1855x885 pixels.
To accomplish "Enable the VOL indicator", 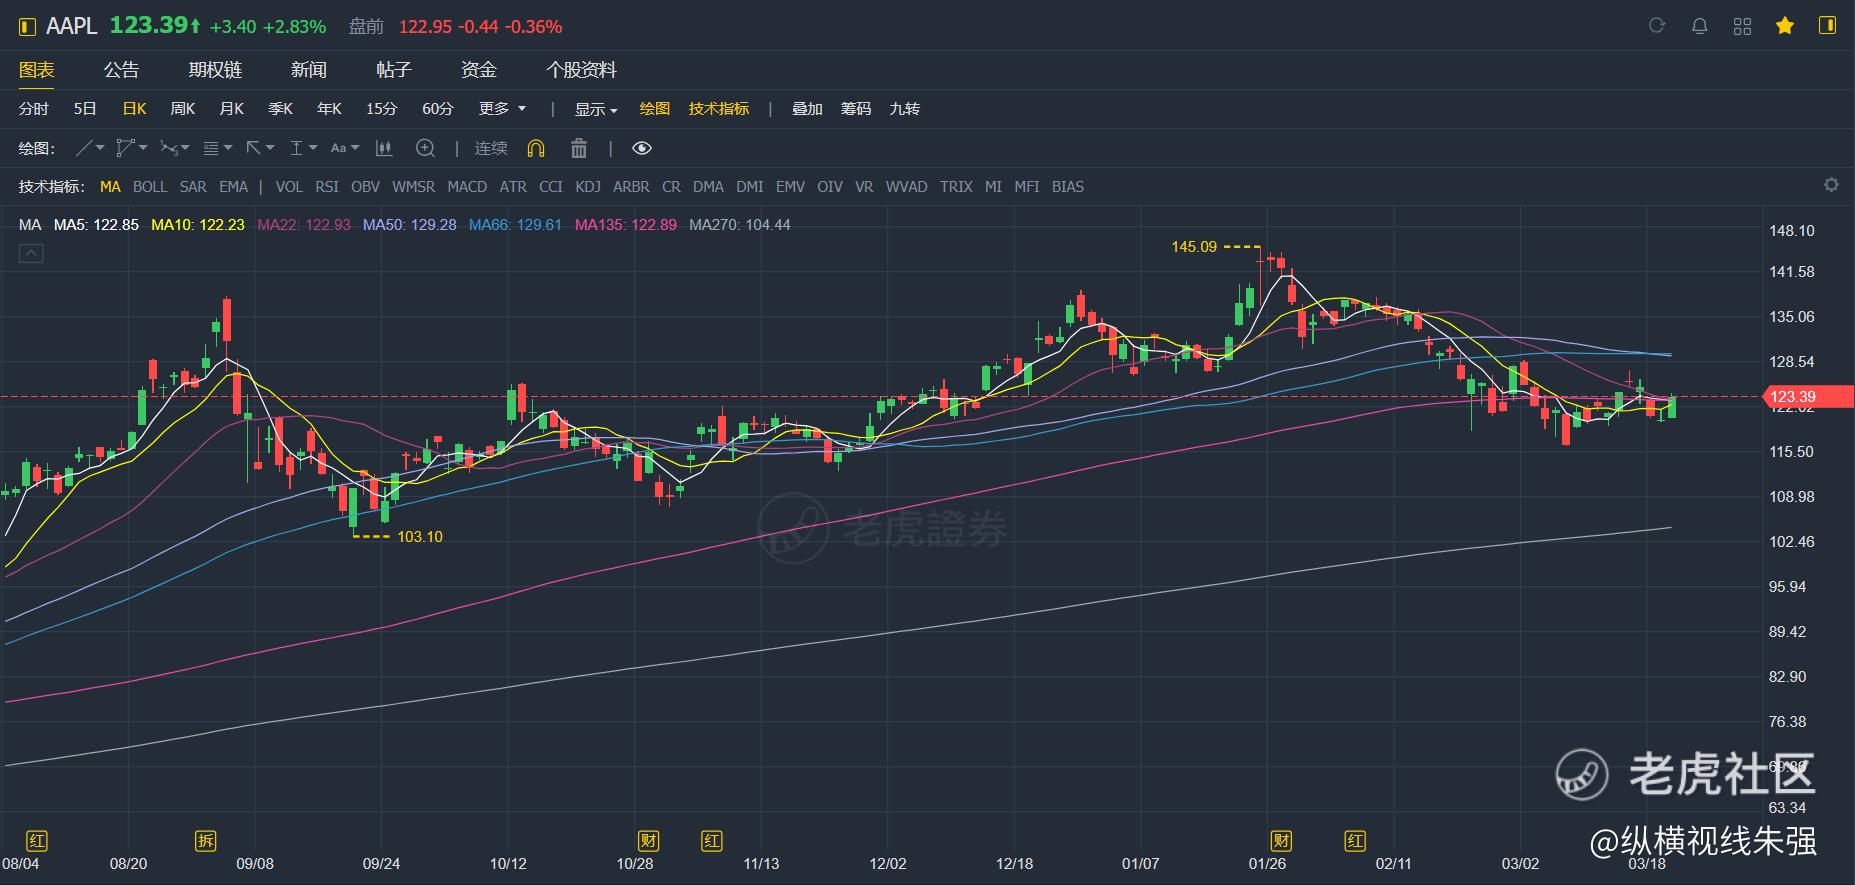I will click(x=289, y=186).
